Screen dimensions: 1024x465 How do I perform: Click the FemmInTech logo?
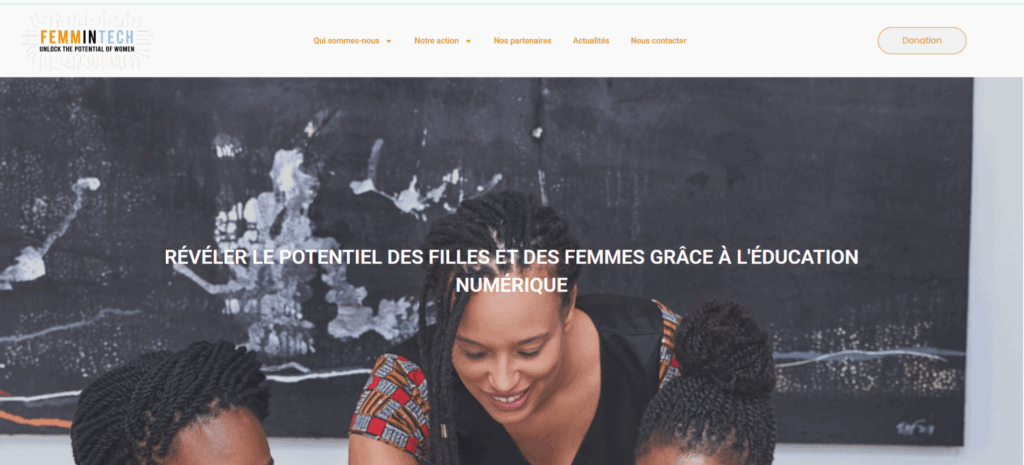[x=87, y=40]
